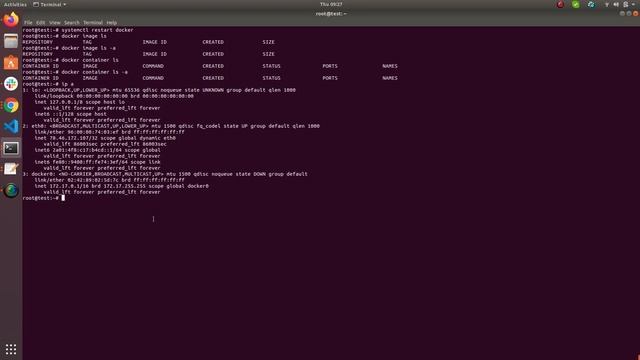Screen dimensions: 640x360
Task: Close the terminal window
Action: coord(636,13)
